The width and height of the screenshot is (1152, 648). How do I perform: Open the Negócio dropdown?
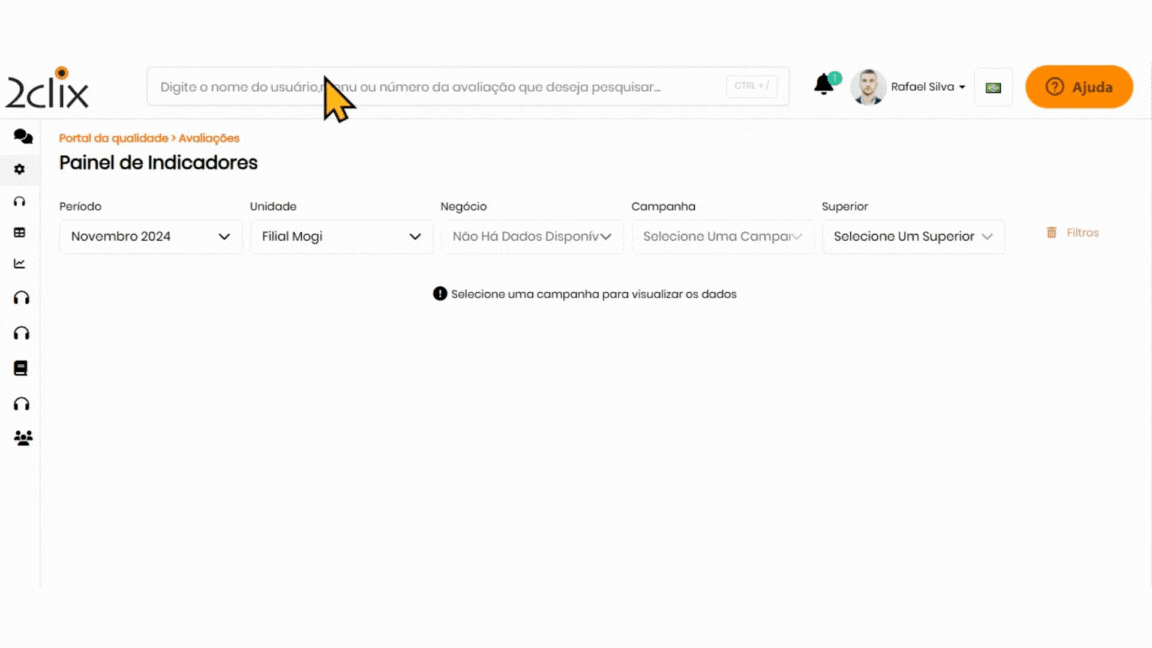click(x=531, y=237)
